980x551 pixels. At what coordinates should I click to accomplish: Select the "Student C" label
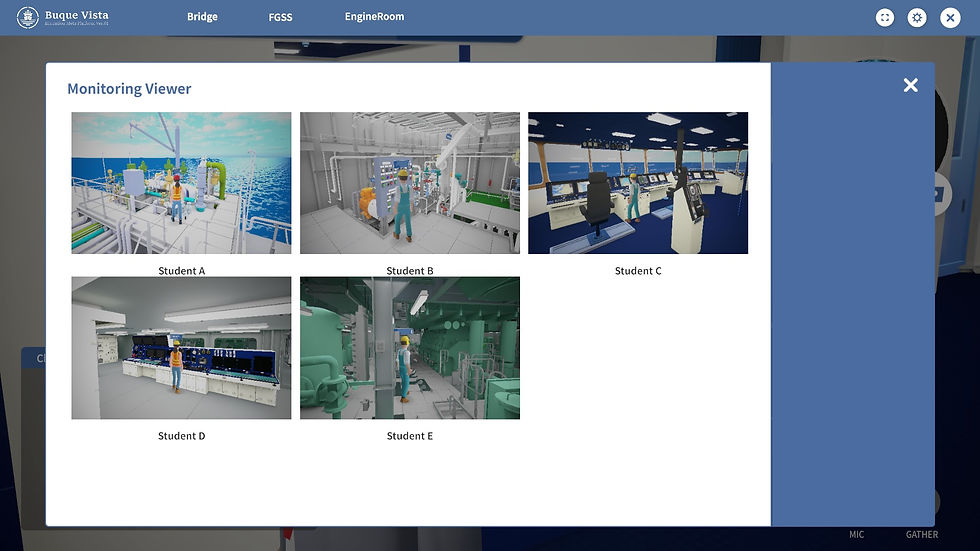point(638,271)
